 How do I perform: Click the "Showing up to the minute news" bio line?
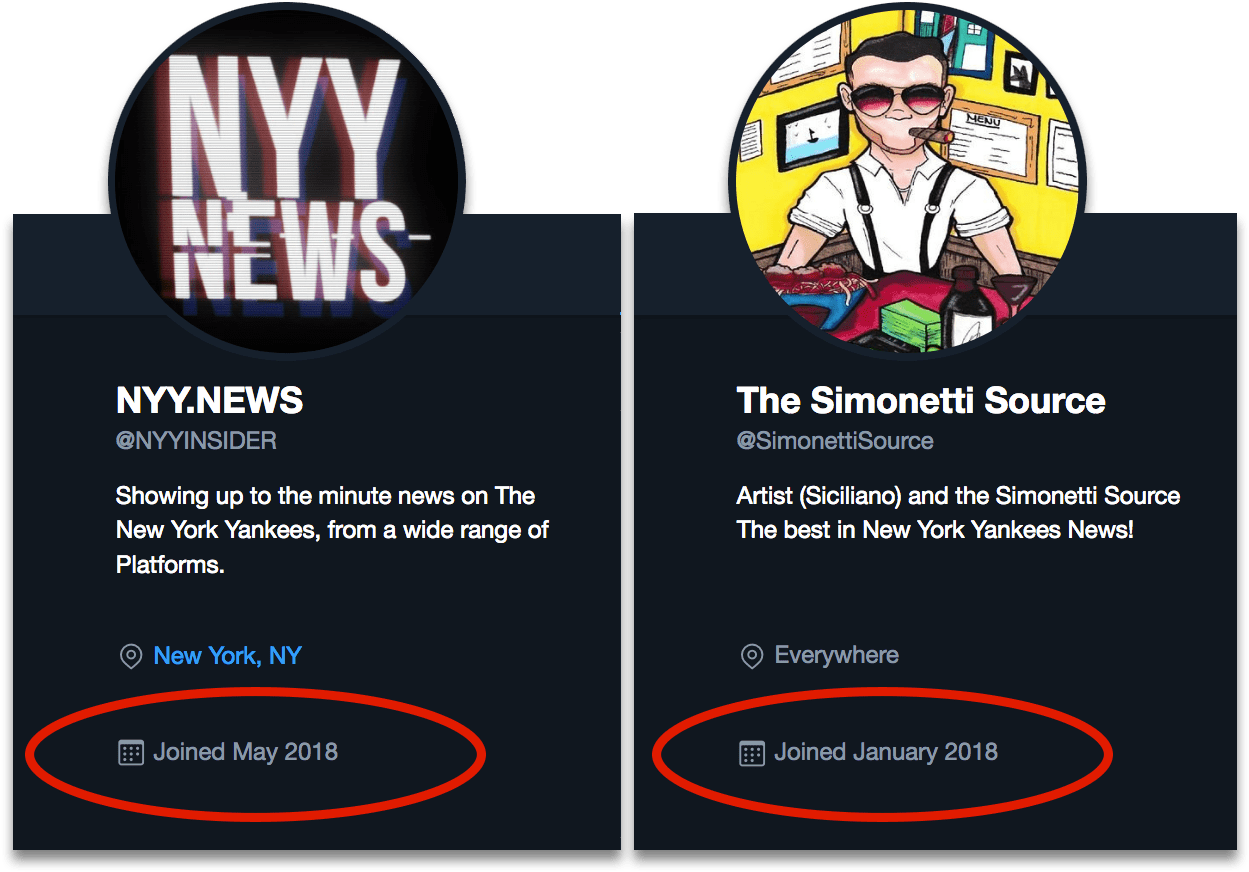click(325, 496)
